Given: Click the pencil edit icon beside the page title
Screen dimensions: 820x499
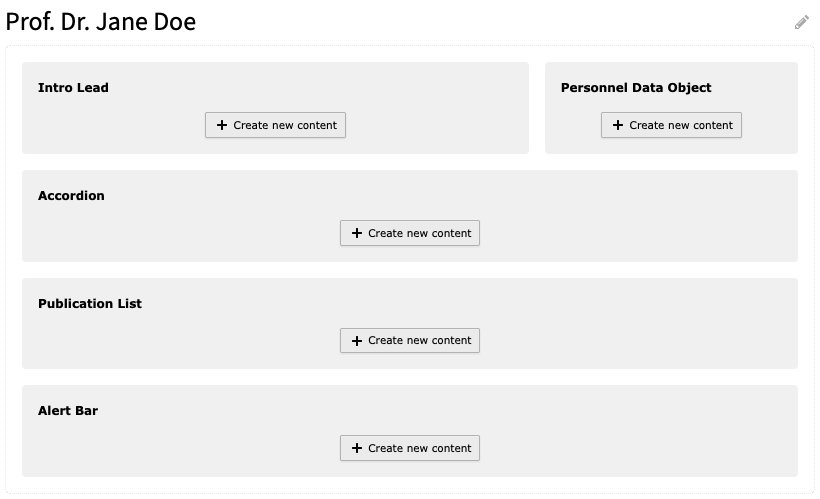Looking at the screenshot, I should (802, 22).
